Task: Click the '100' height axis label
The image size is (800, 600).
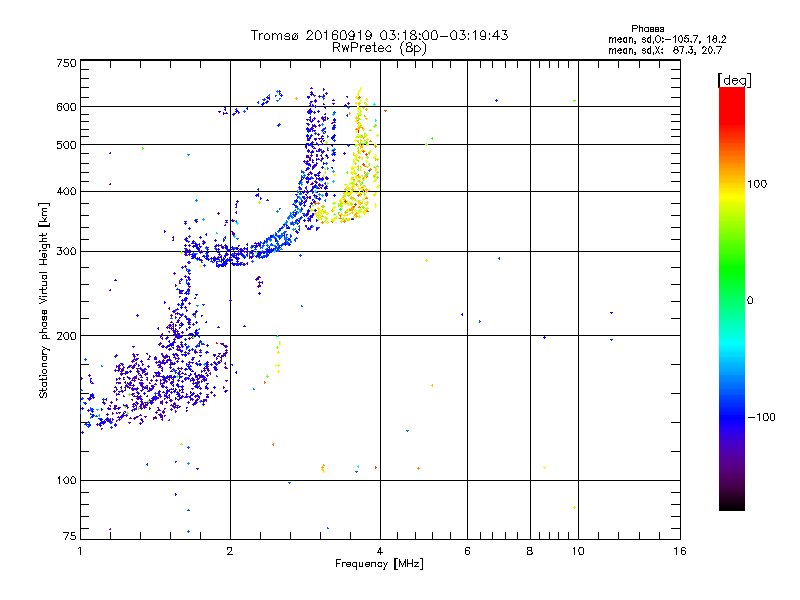Action: 66,480
